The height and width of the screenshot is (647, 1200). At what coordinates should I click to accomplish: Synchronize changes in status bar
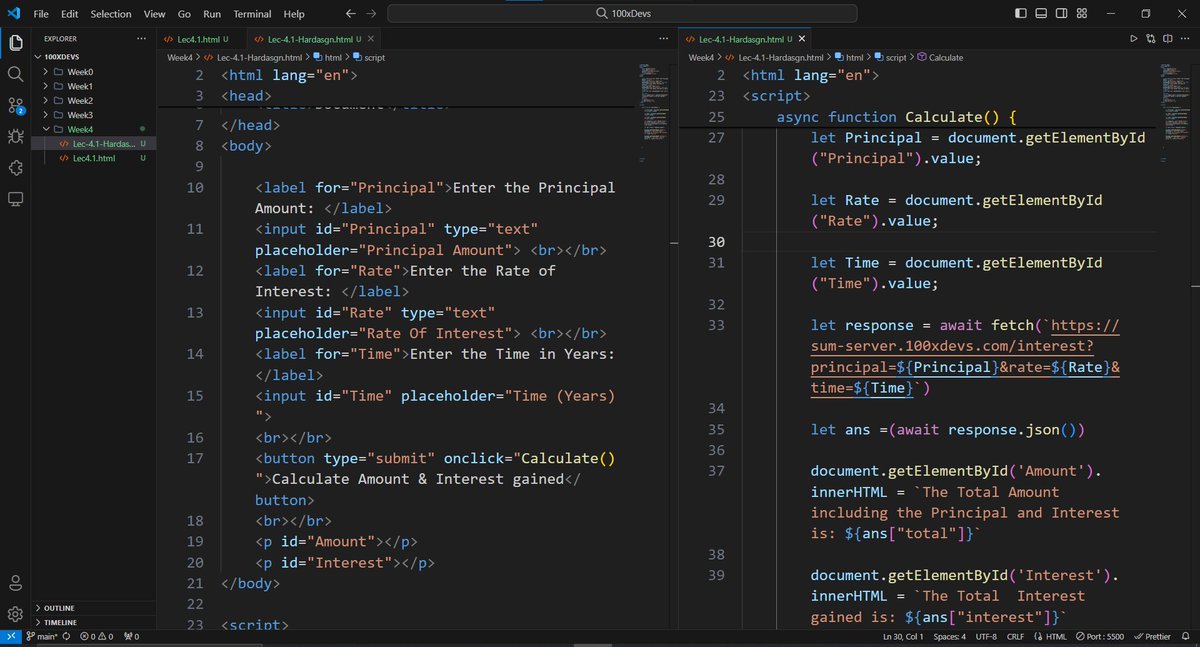66,637
